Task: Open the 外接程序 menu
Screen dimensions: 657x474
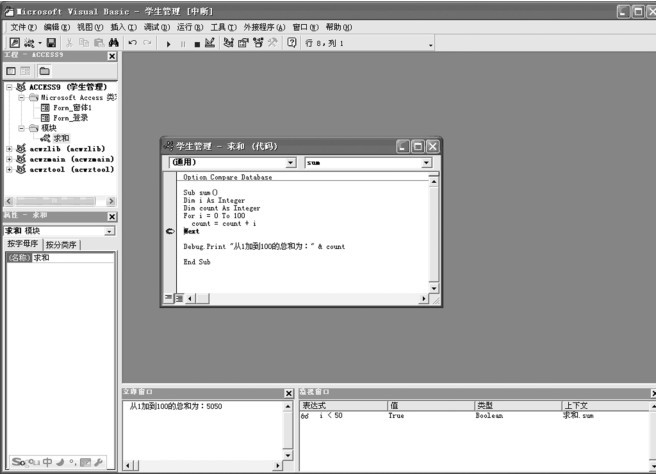Action: pos(264,27)
